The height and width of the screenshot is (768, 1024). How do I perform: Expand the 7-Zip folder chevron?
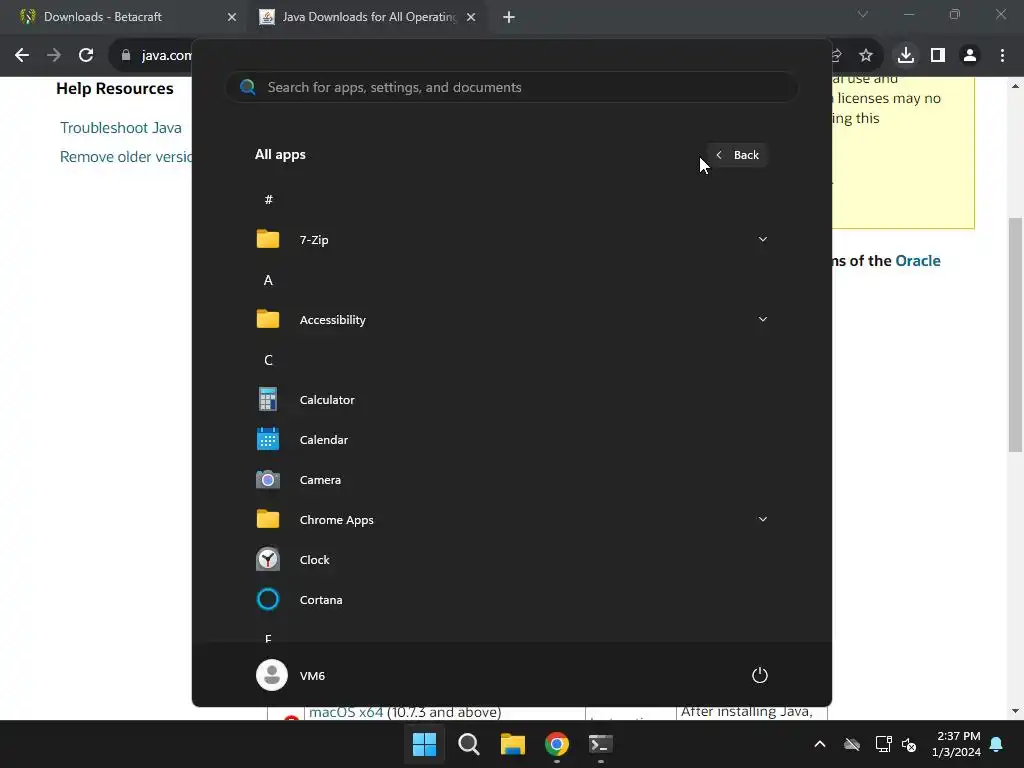tap(762, 240)
